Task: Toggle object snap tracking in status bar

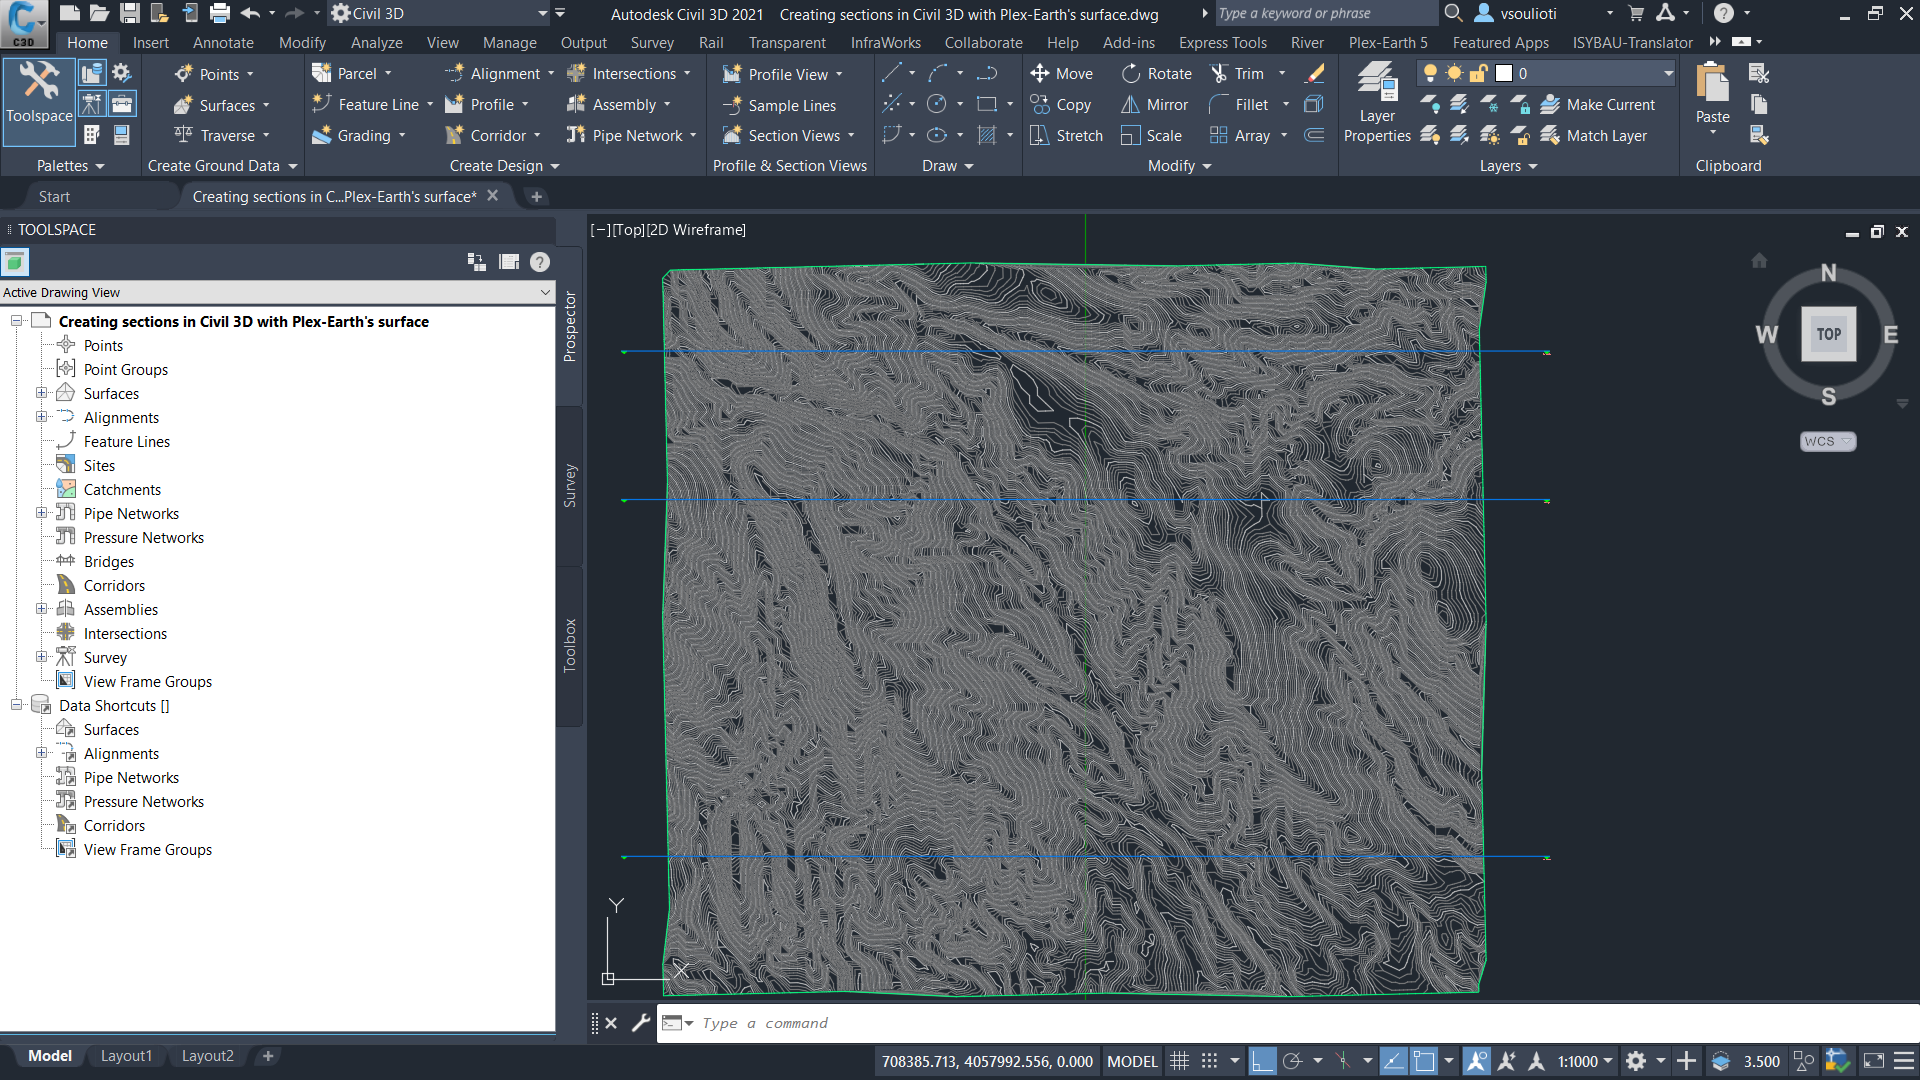Action: point(1394,1061)
